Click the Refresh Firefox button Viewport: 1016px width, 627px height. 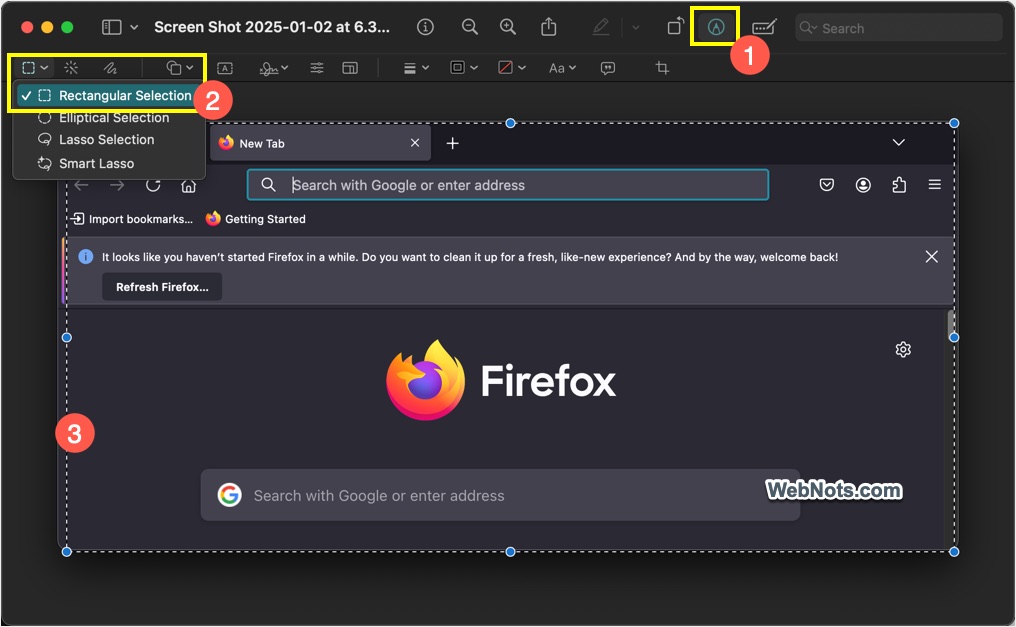click(x=162, y=287)
